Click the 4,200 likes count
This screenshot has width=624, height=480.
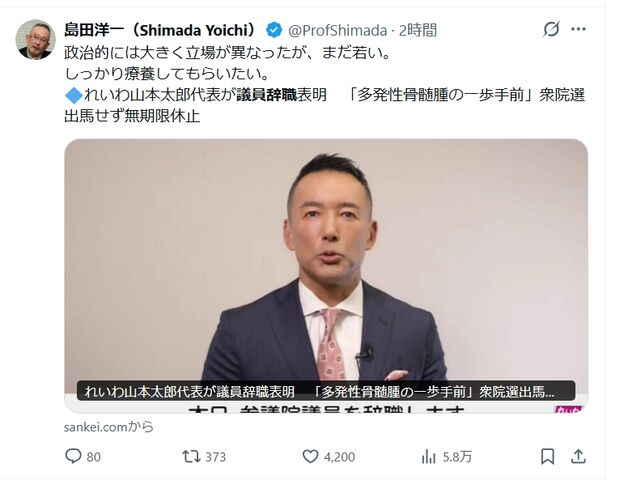tap(339, 457)
